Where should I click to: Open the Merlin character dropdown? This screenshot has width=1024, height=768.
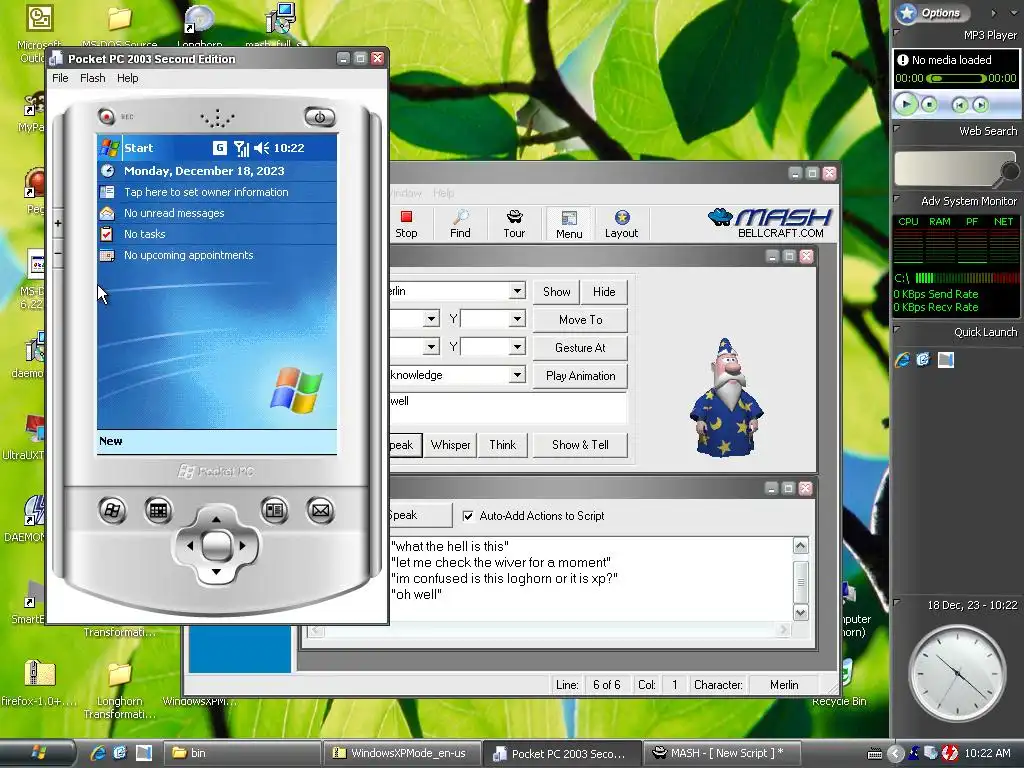517,291
